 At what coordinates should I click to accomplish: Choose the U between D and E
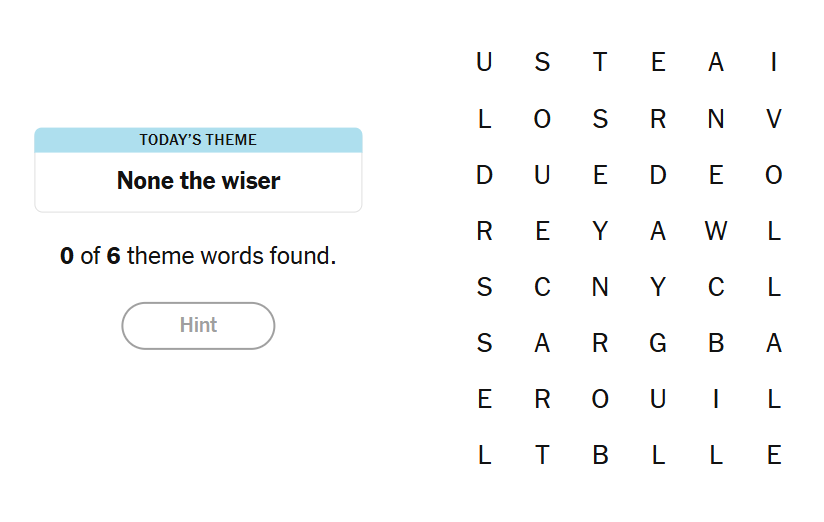(x=542, y=175)
